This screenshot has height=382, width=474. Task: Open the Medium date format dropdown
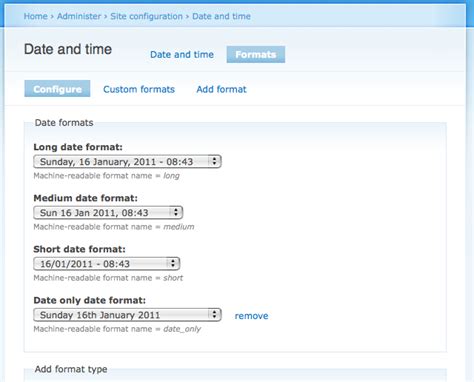[x=108, y=213]
